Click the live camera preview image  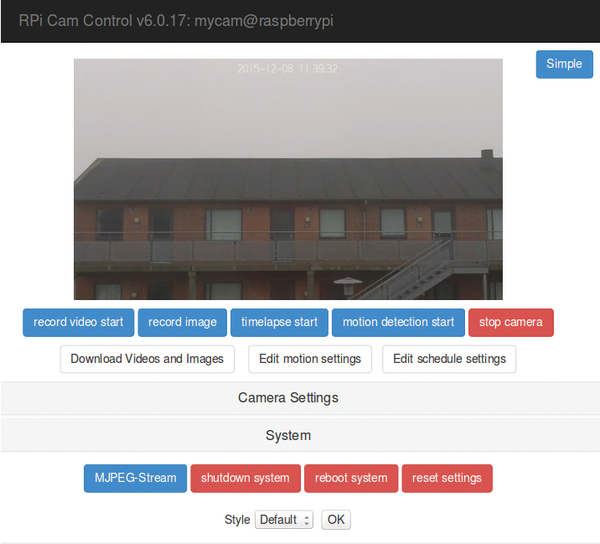click(288, 179)
